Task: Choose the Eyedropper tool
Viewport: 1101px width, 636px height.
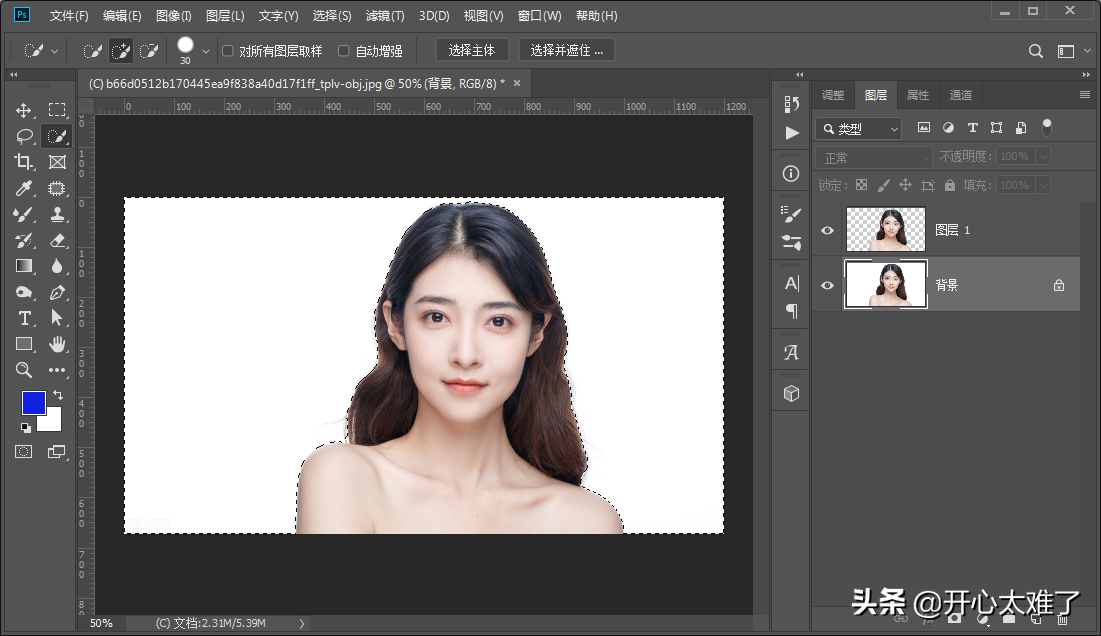Action: point(24,188)
